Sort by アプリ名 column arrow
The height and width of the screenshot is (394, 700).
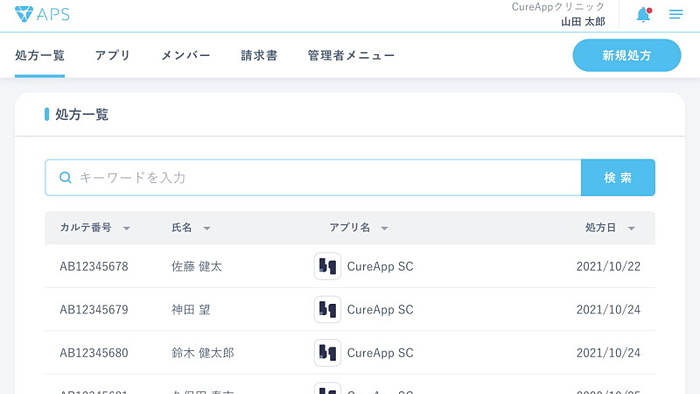[384, 228]
